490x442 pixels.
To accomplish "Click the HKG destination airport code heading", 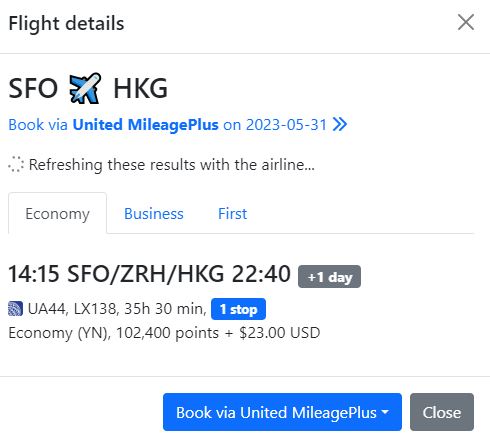I will coord(140,88).
